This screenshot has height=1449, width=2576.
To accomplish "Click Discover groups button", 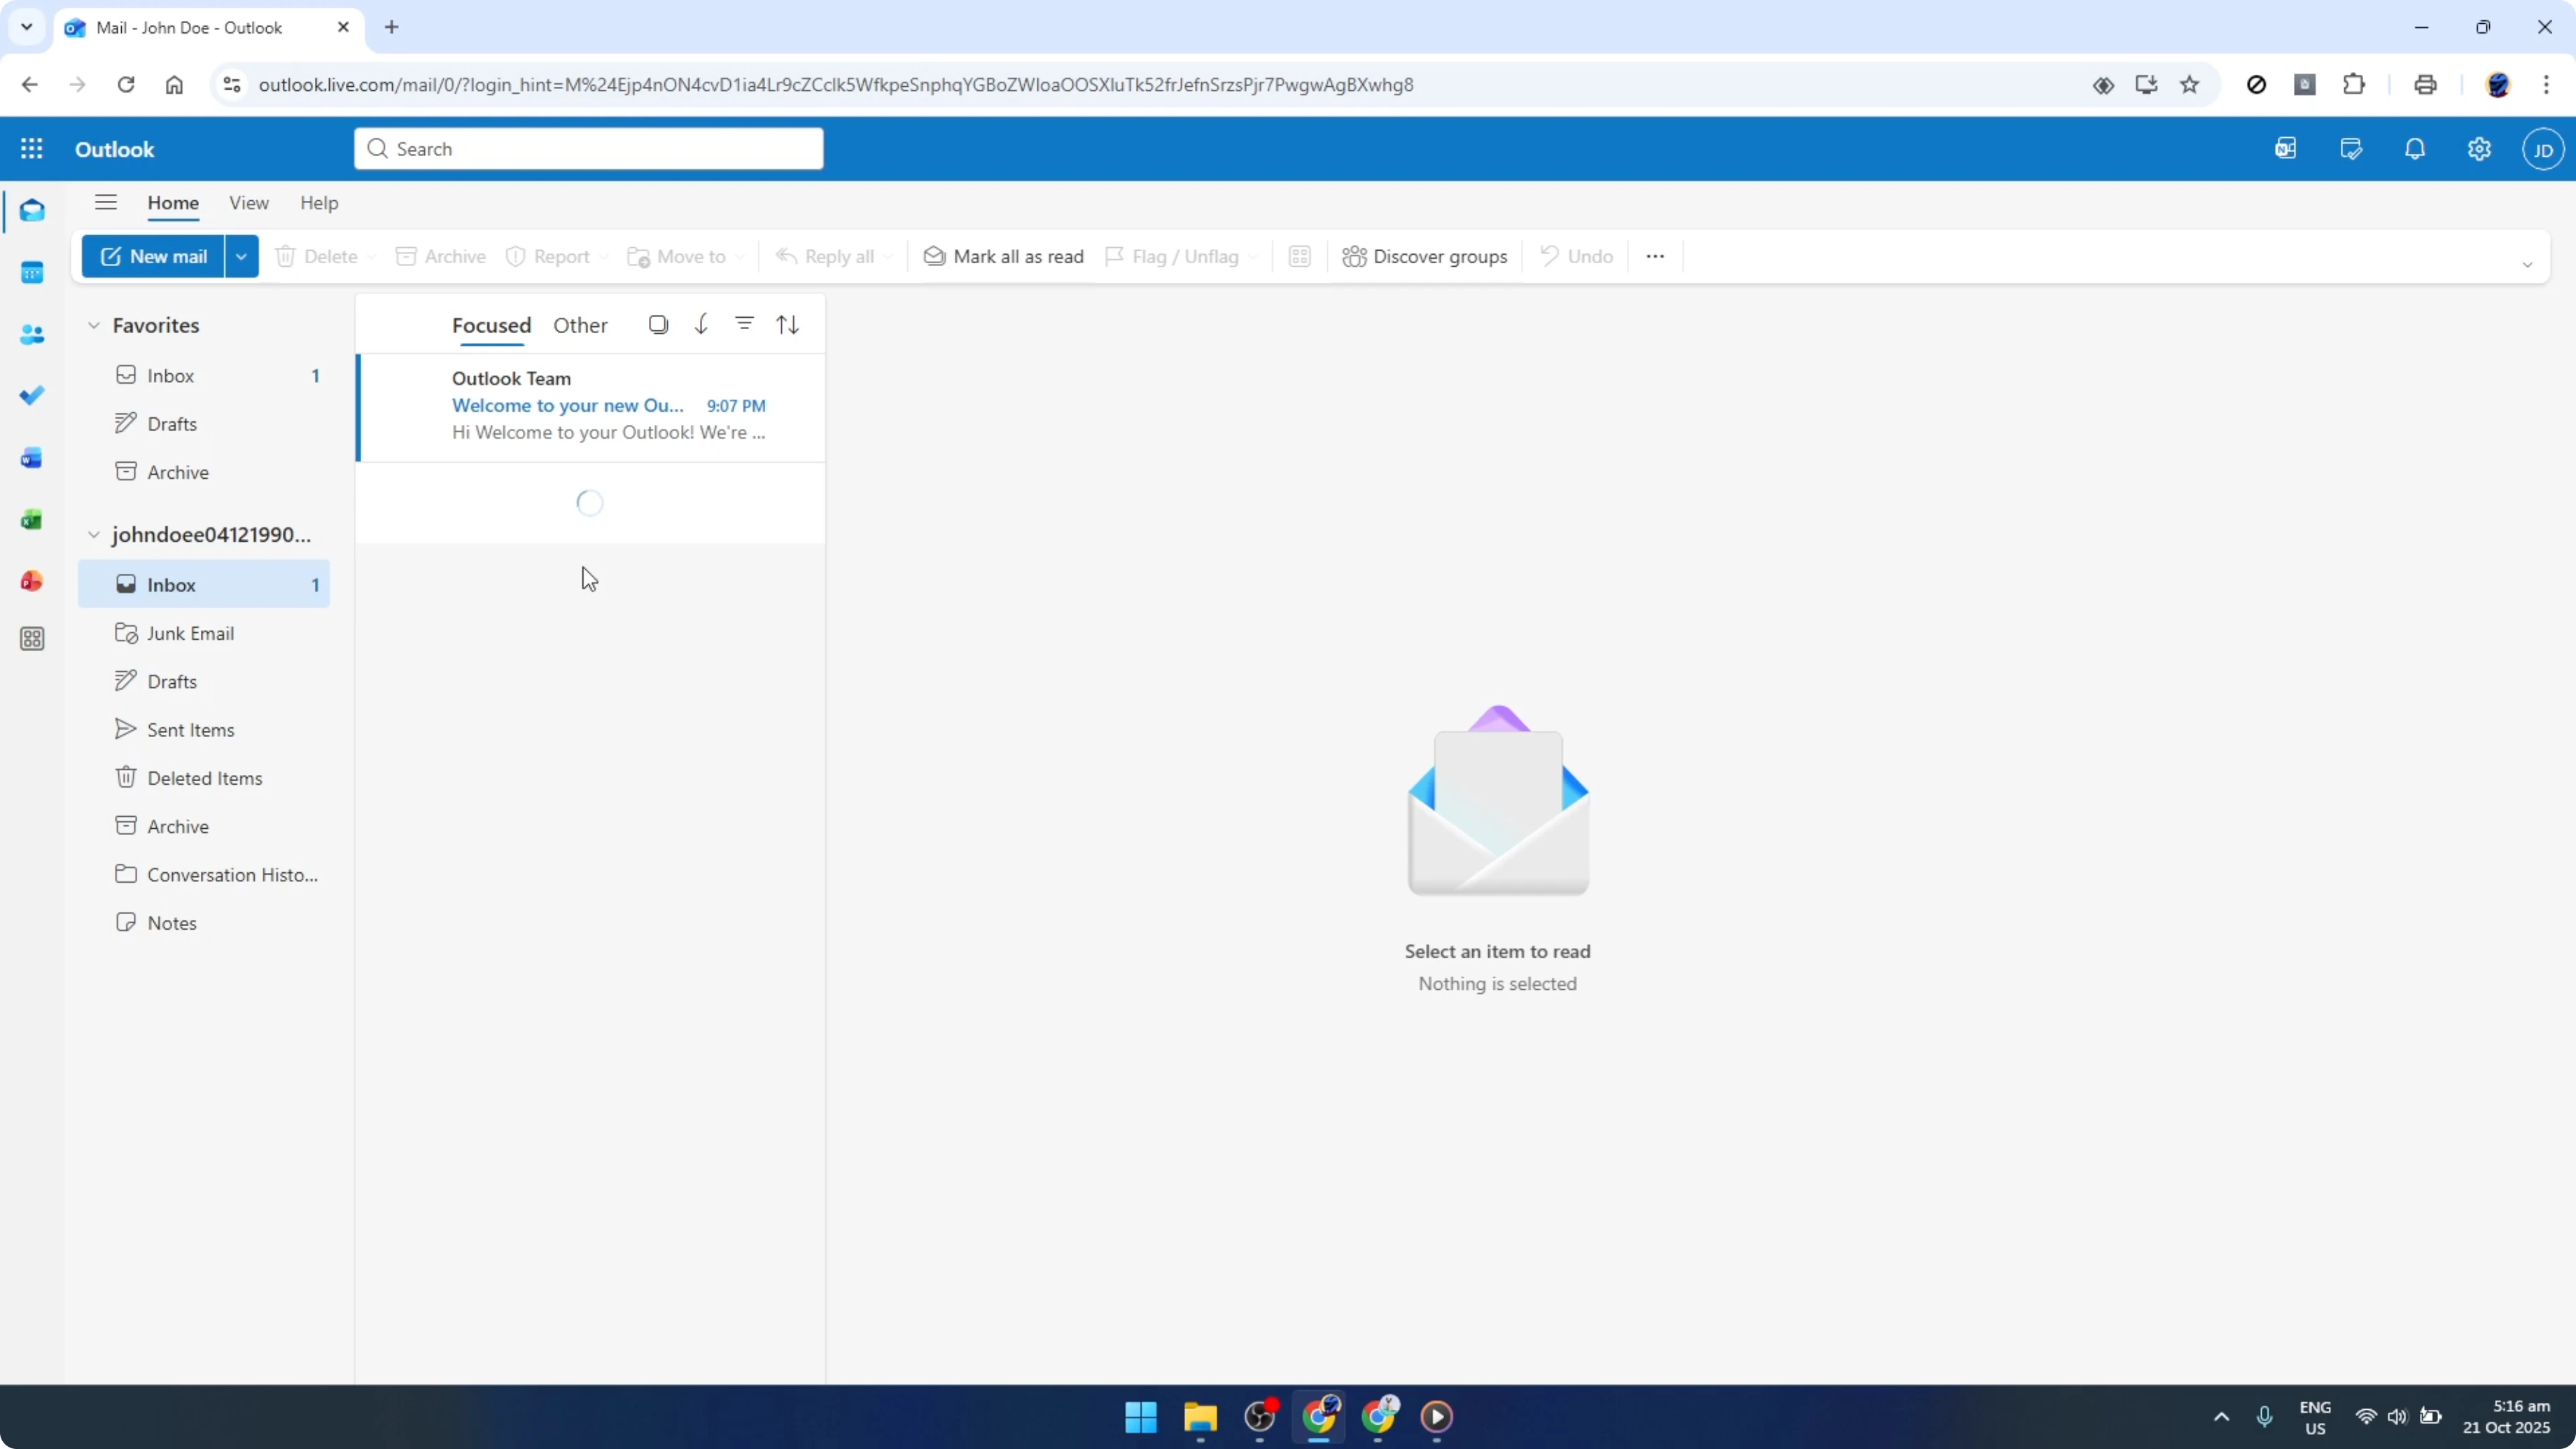I will point(1425,257).
